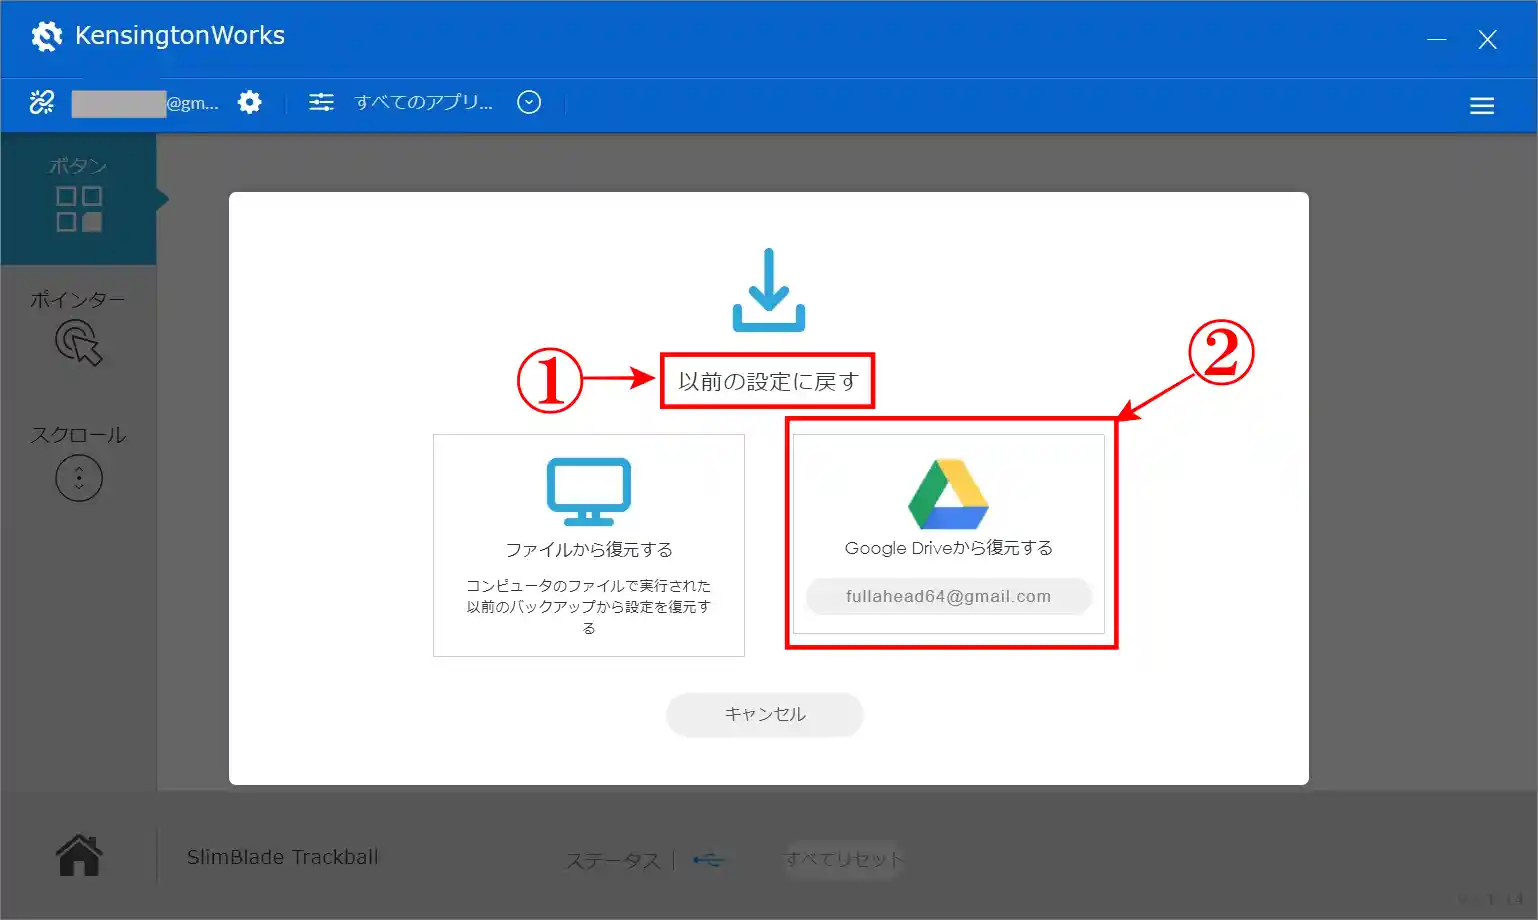1538x920 pixels.
Task: Click the @gm... account email text
Action: pyautogui.click(x=192, y=103)
